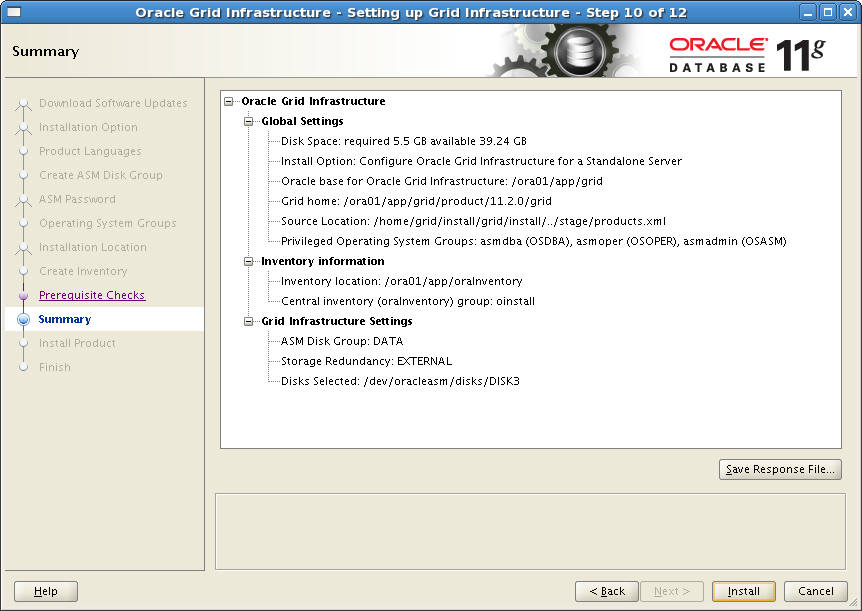Select 'Central inventory (oraInventory) group: oinstall' row
This screenshot has height=611, width=862.
[407, 301]
